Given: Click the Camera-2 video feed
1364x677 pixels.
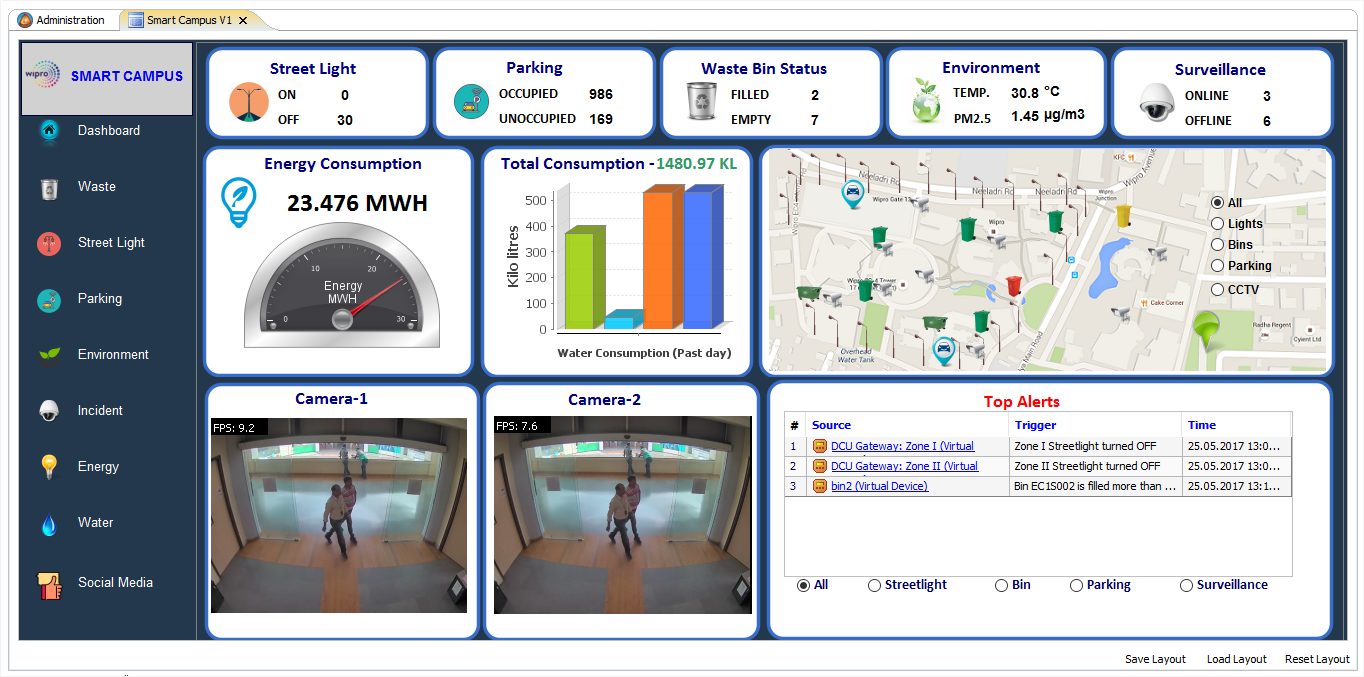Looking at the screenshot, I should (x=622, y=515).
